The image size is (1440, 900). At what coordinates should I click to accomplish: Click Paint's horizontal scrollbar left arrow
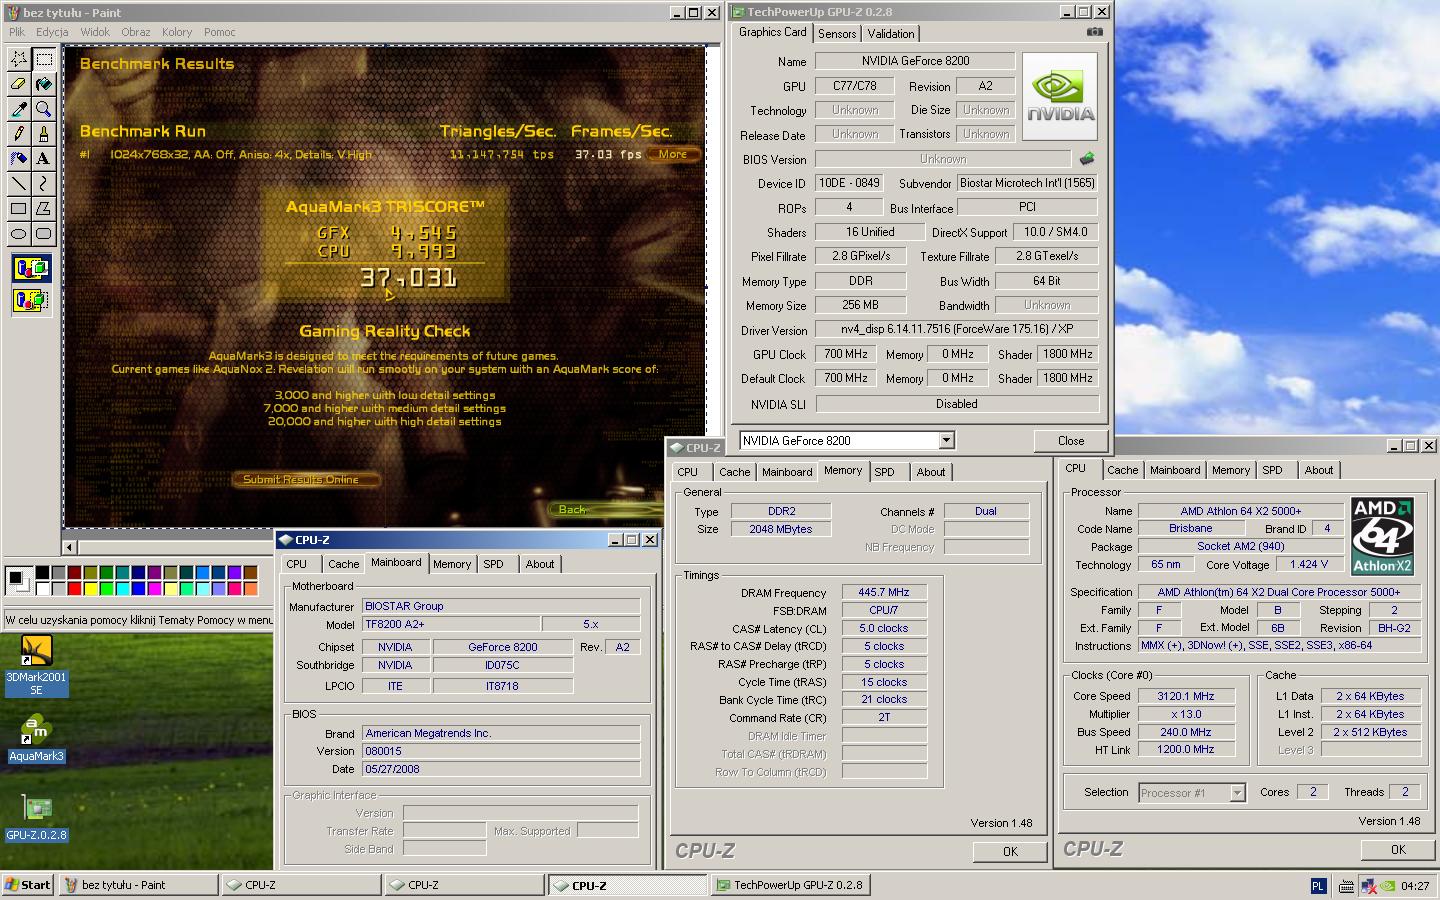pyautogui.click(x=69, y=547)
